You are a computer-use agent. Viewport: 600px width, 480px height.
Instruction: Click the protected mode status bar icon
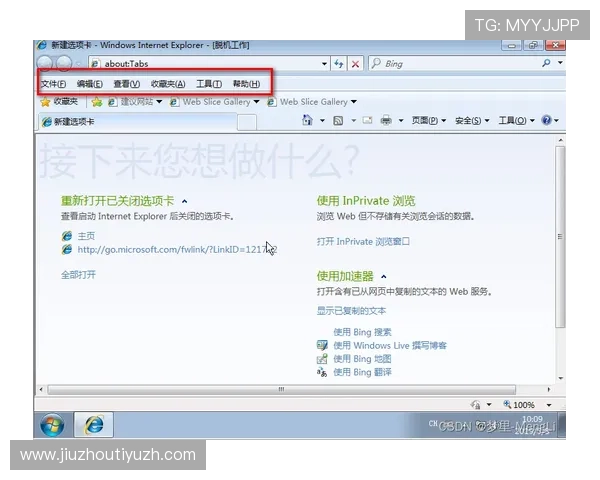pyautogui.click(x=476, y=405)
